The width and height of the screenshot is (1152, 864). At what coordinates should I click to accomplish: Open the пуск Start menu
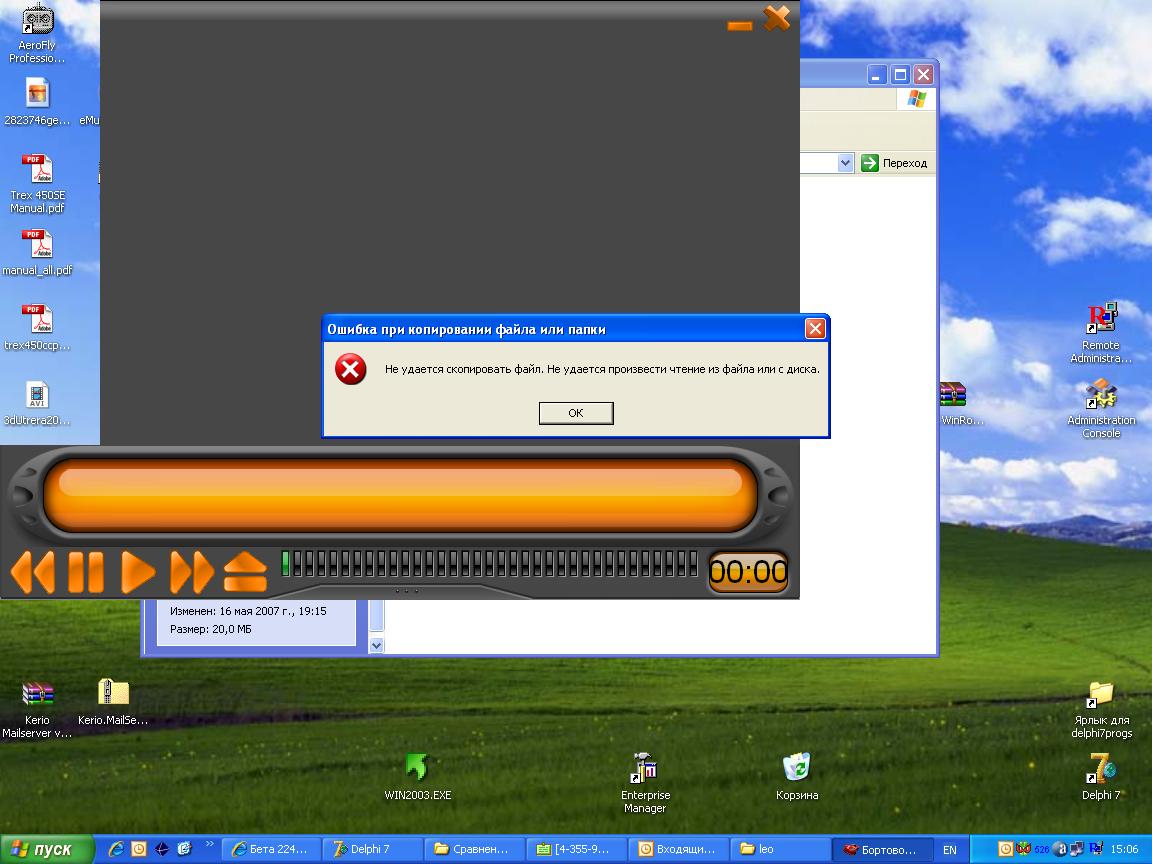tap(46, 849)
